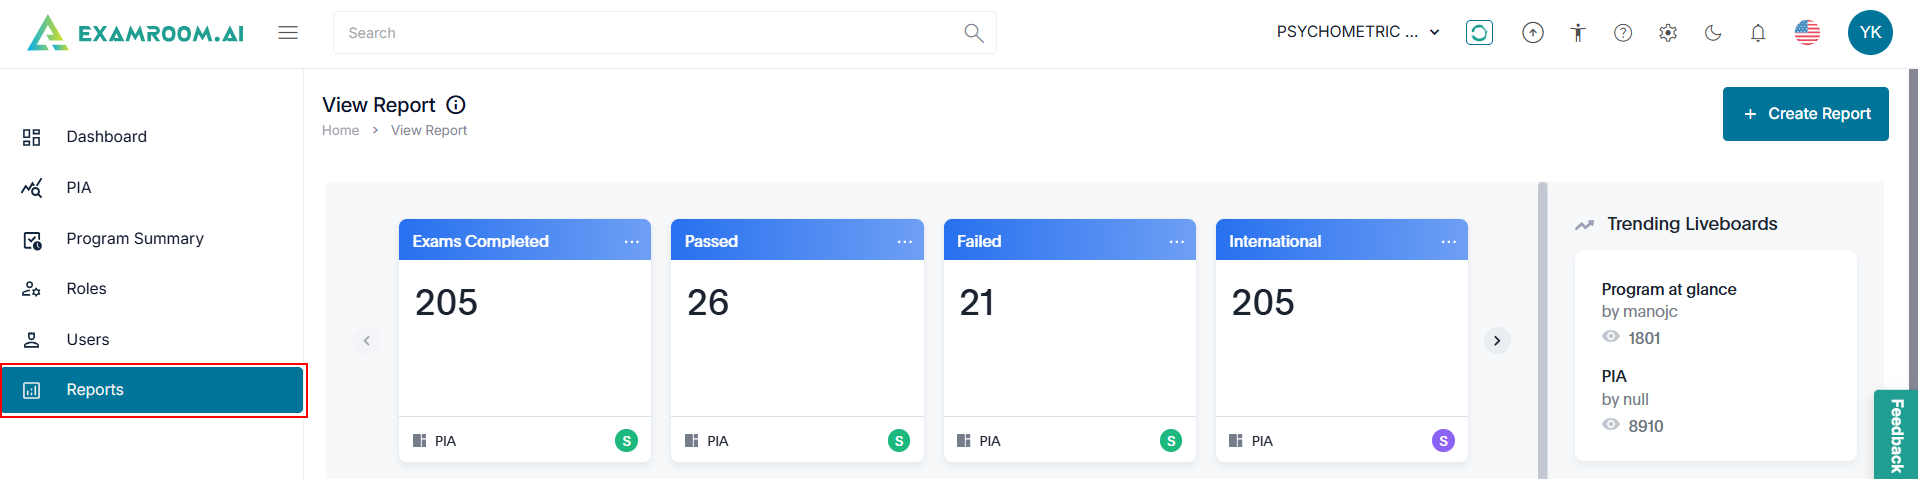
Task: Click the green refresh sync icon
Action: coord(1479,33)
